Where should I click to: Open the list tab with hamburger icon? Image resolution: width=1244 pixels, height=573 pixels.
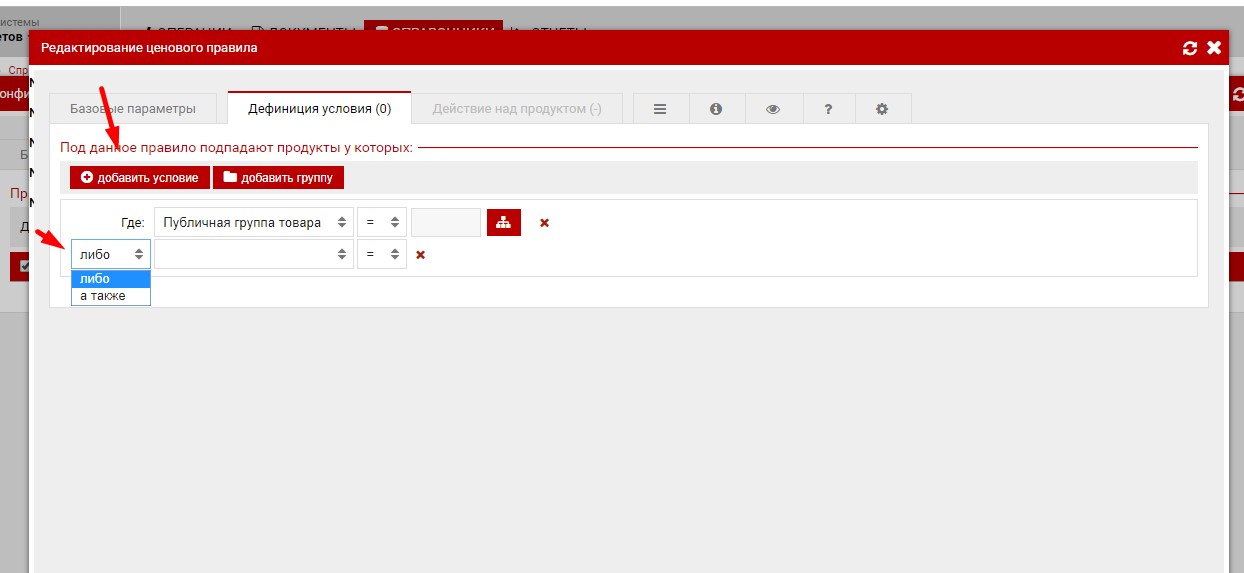click(660, 109)
